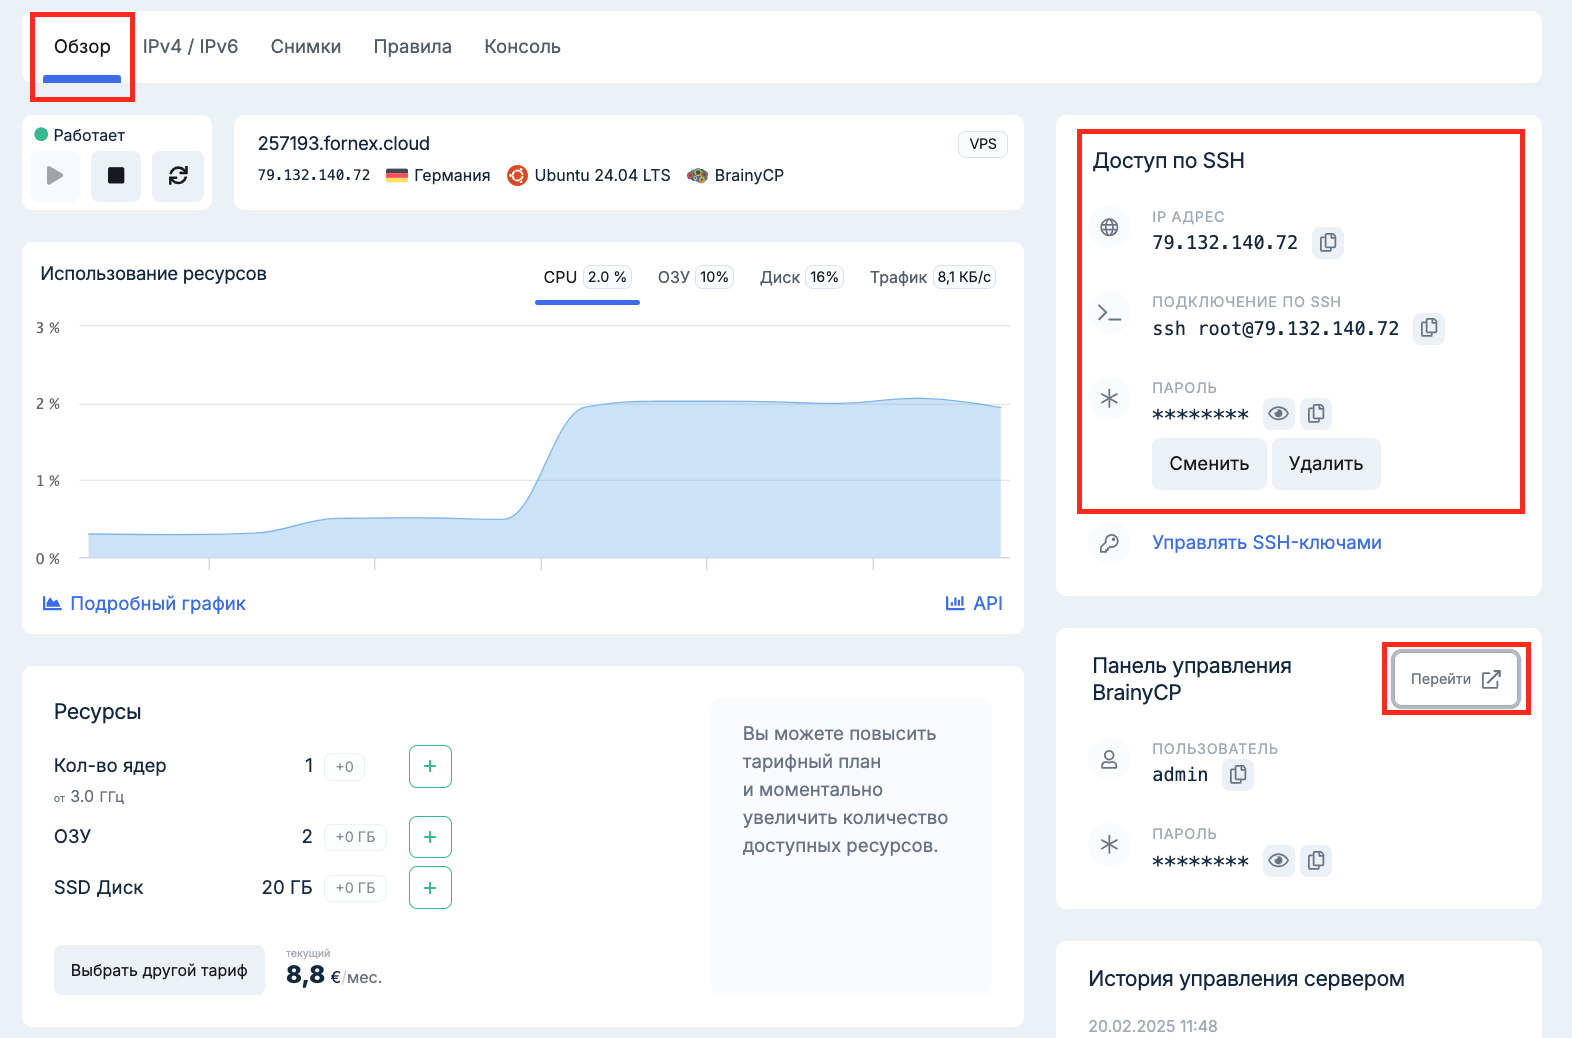Copy the IP address 79.132.140.72 in SSH panel
This screenshot has width=1572, height=1038.
[x=1328, y=243]
